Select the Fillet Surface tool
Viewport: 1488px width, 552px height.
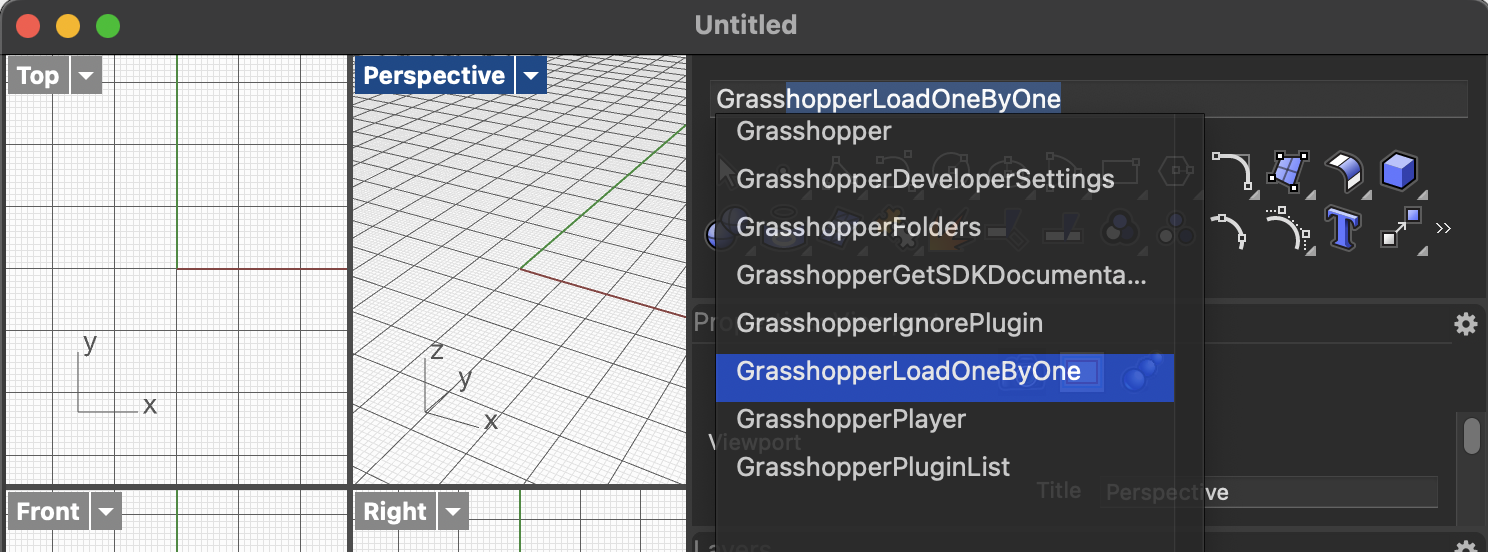(x=1344, y=171)
